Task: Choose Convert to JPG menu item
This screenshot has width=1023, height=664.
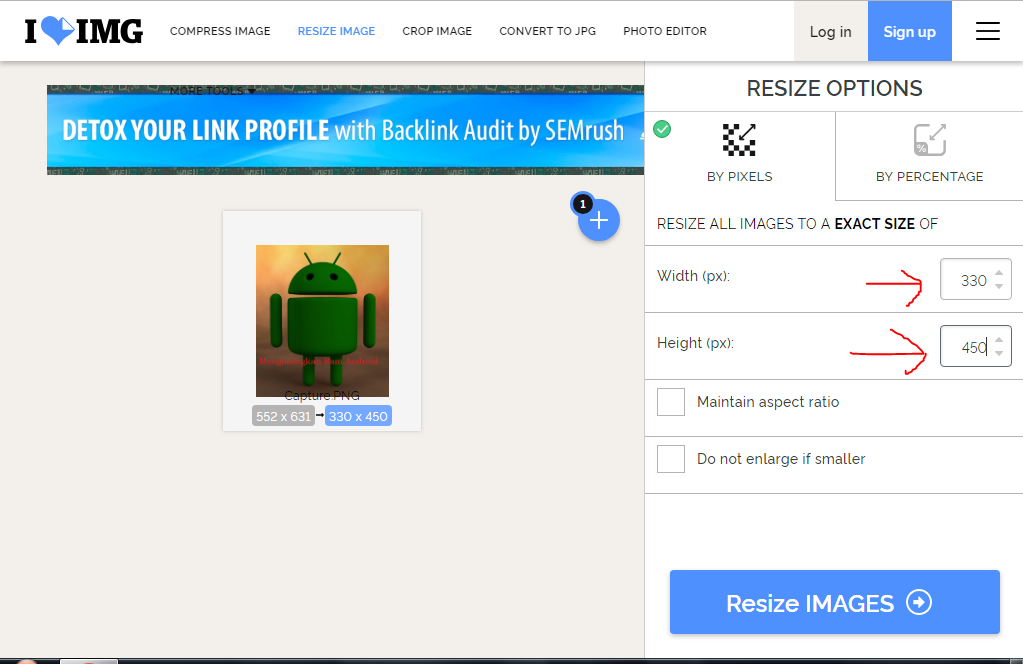Action: [x=547, y=31]
